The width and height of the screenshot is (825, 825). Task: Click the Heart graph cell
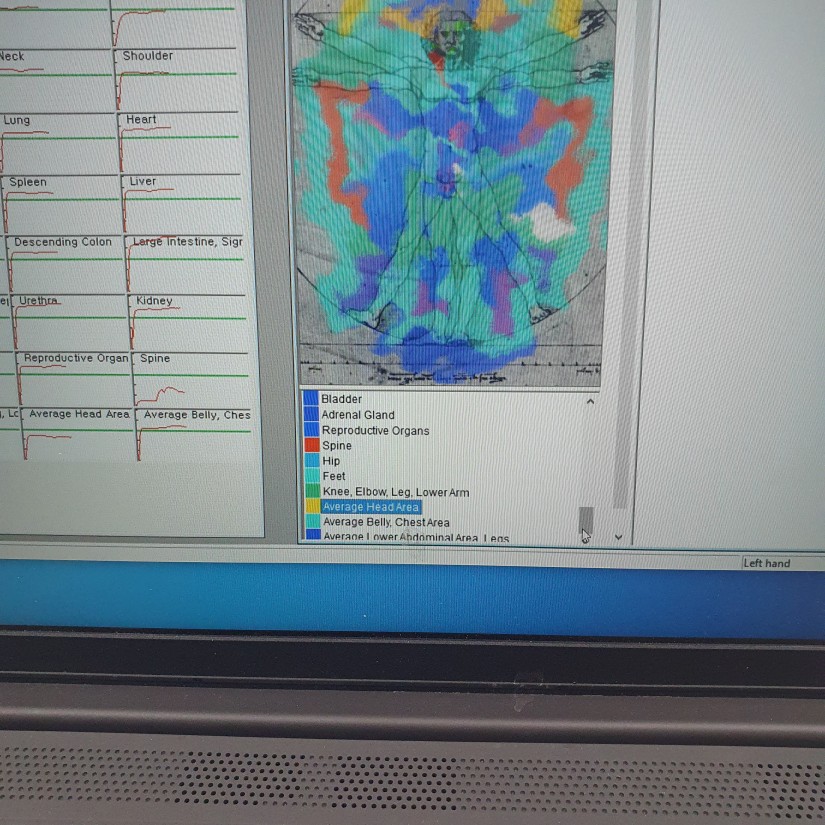(179, 143)
